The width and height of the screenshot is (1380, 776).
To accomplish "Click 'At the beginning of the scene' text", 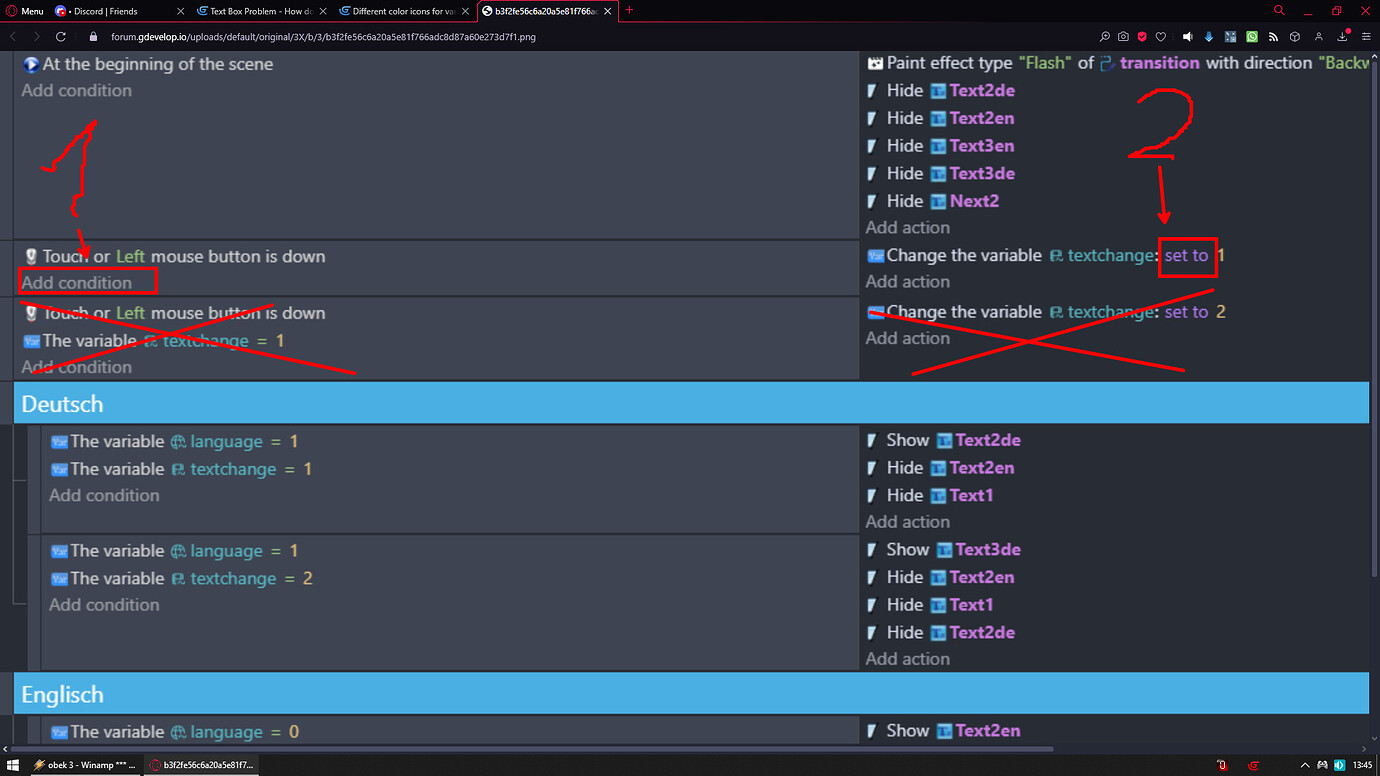I will pos(158,64).
